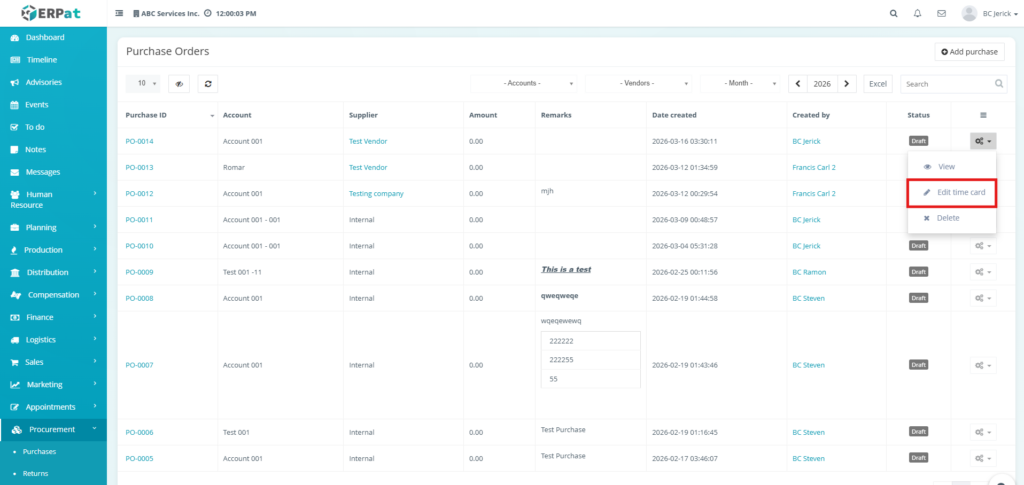Open the notifications bell icon
This screenshot has height=485, width=1024.
click(x=918, y=14)
